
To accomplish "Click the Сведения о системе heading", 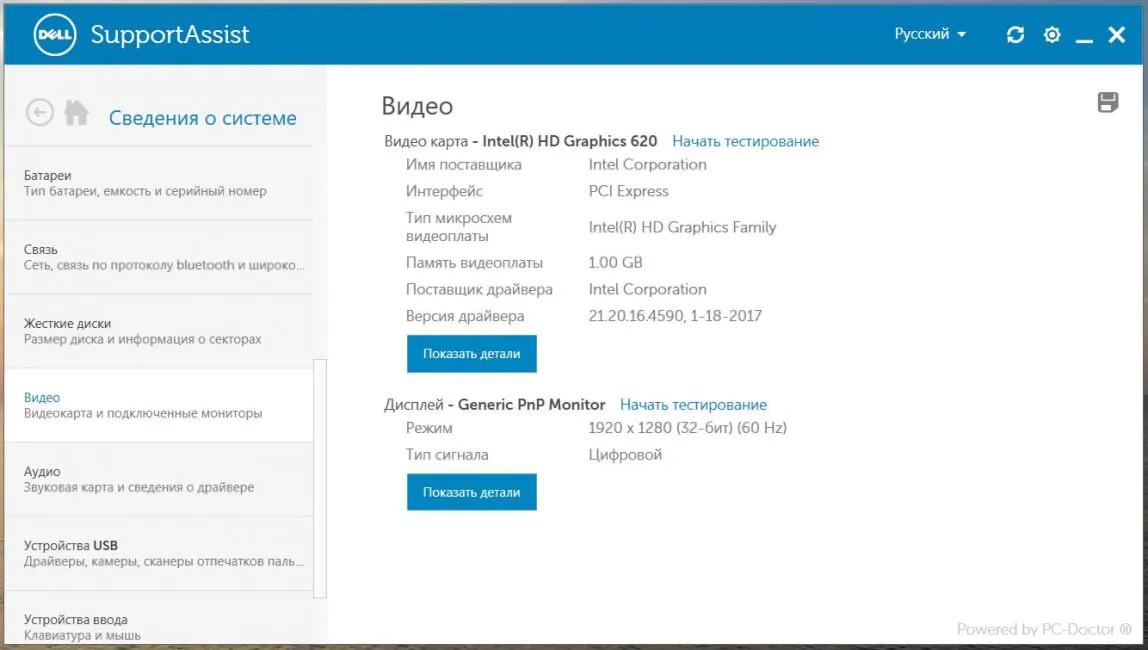I will click(x=203, y=118).
